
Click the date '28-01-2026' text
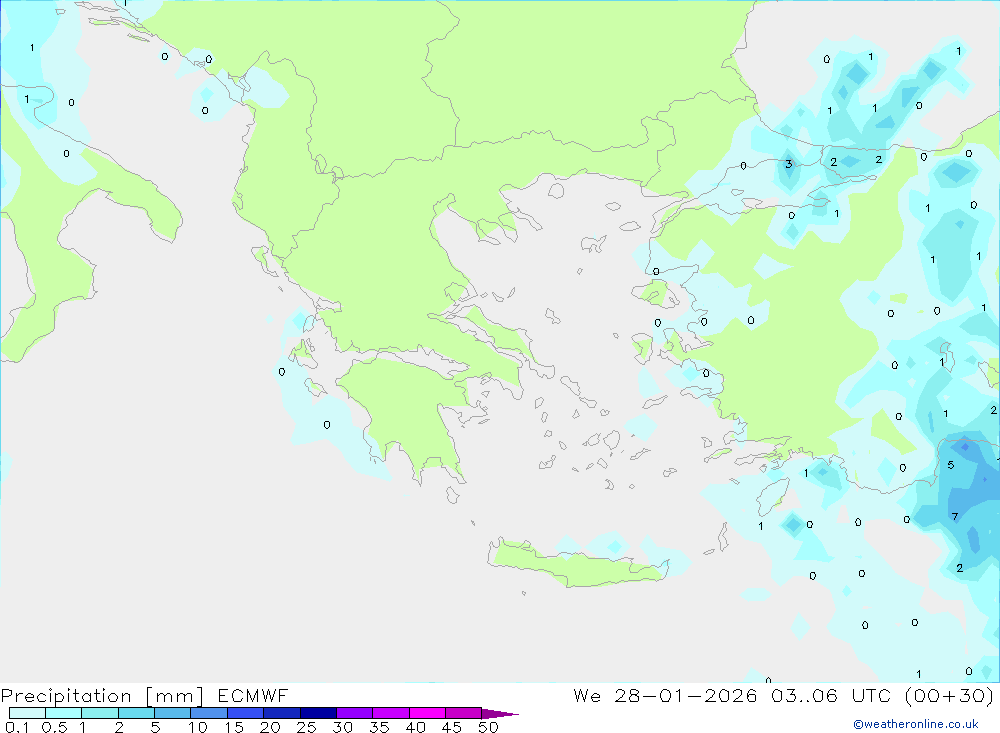click(686, 695)
